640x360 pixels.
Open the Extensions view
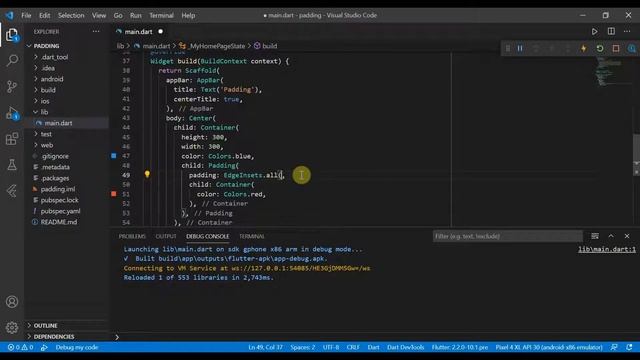12,139
